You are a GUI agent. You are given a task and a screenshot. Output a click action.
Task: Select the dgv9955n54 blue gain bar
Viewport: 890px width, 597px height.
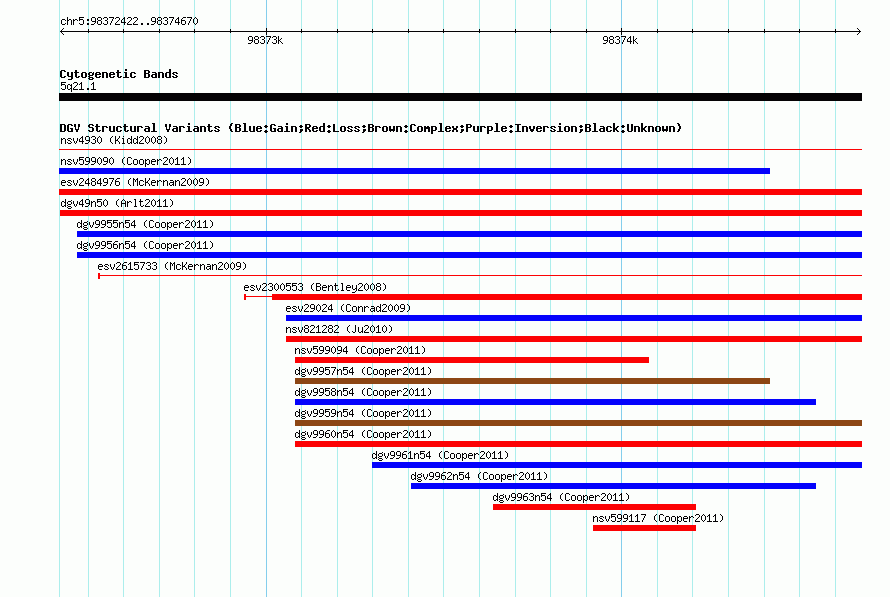tap(469, 234)
